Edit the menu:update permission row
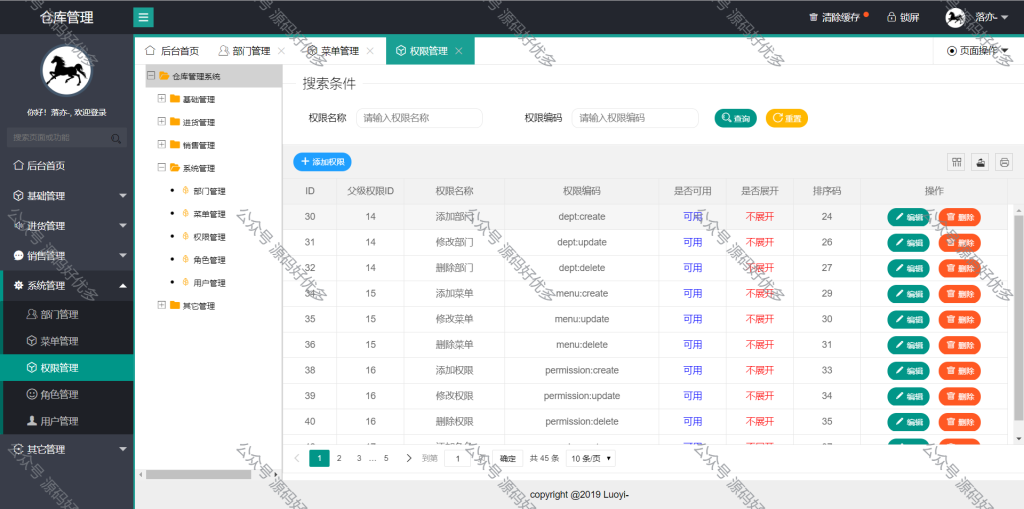The width and height of the screenshot is (1024, 509). [x=908, y=320]
